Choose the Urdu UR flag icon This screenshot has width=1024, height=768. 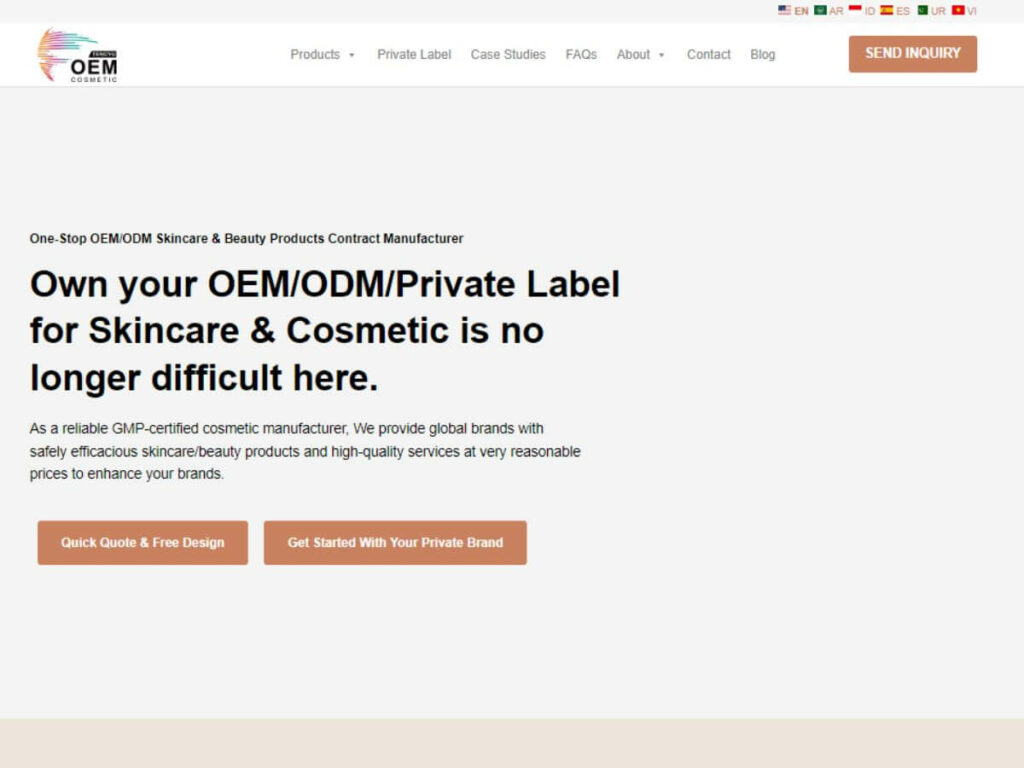(923, 10)
